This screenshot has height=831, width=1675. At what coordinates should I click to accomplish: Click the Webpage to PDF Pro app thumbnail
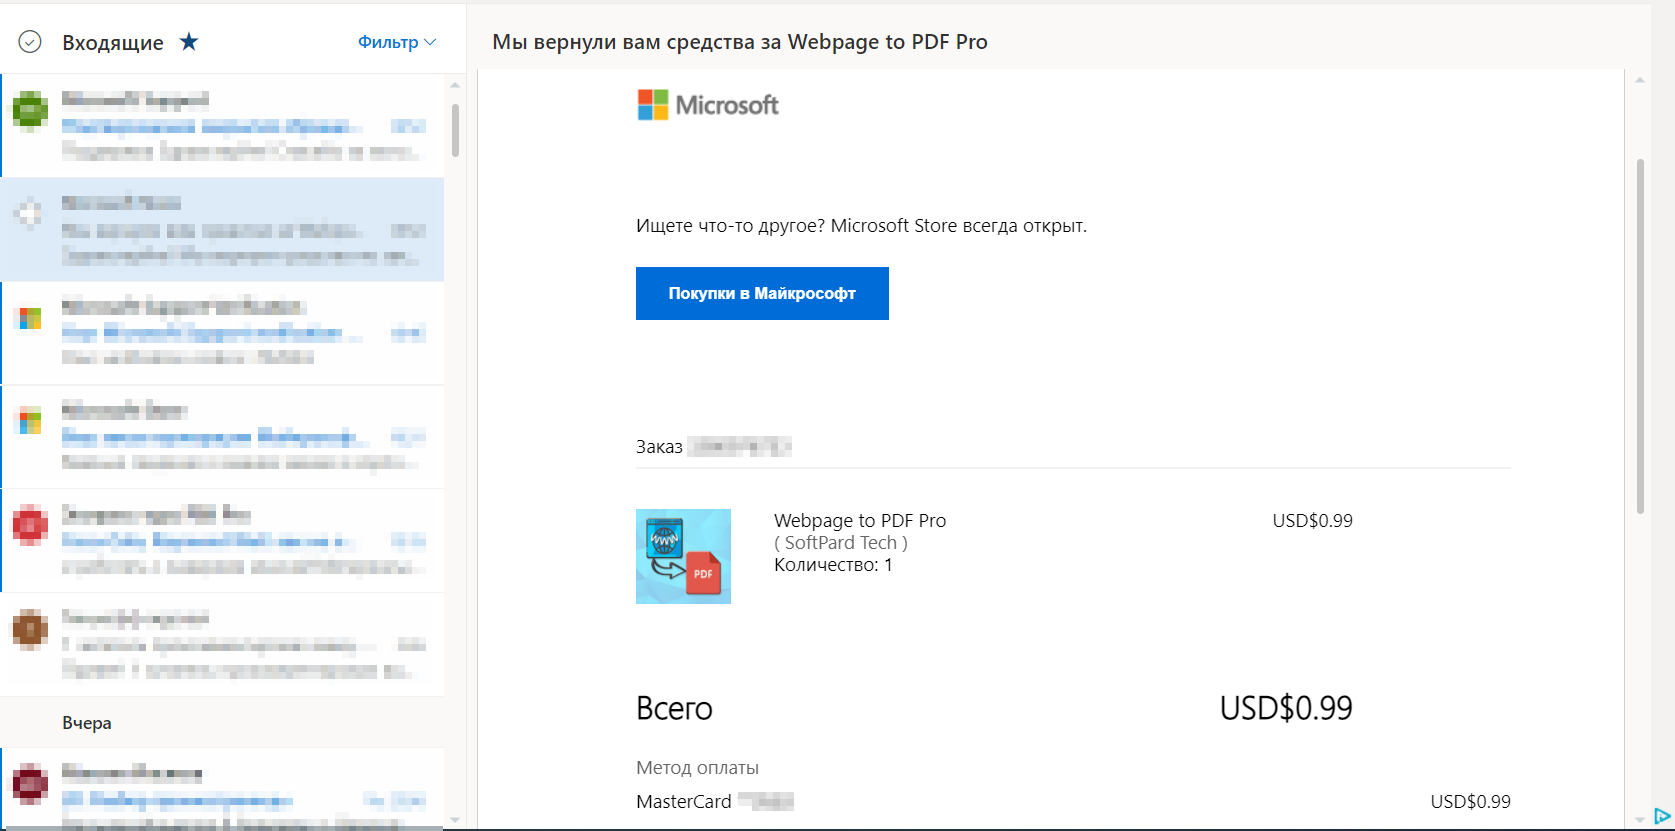[x=683, y=556]
